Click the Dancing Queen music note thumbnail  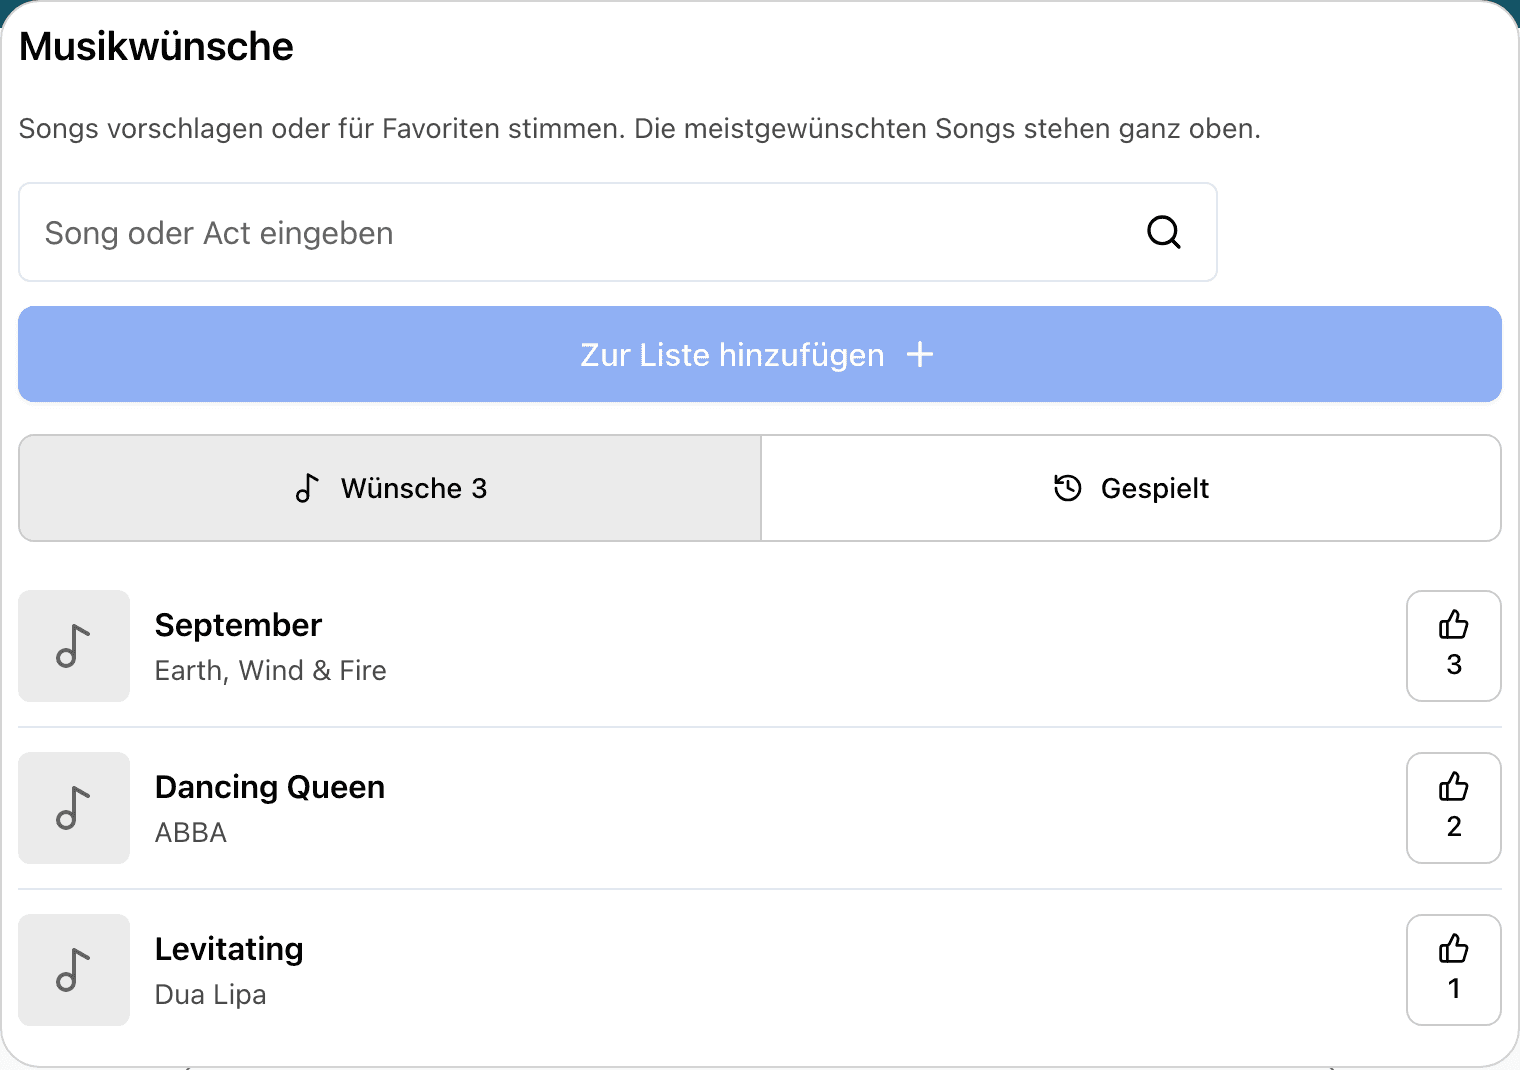click(x=74, y=808)
